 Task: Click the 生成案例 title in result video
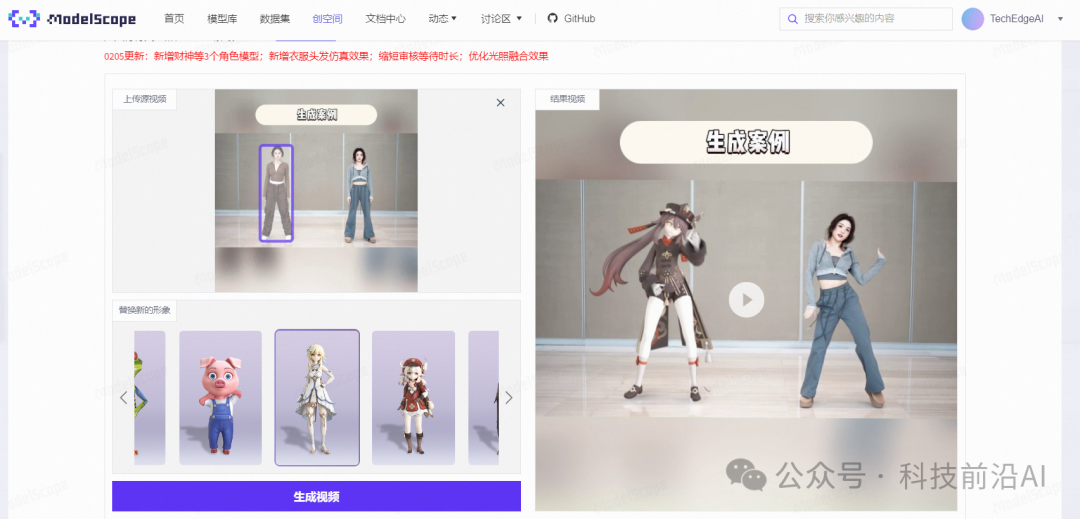click(747, 142)
